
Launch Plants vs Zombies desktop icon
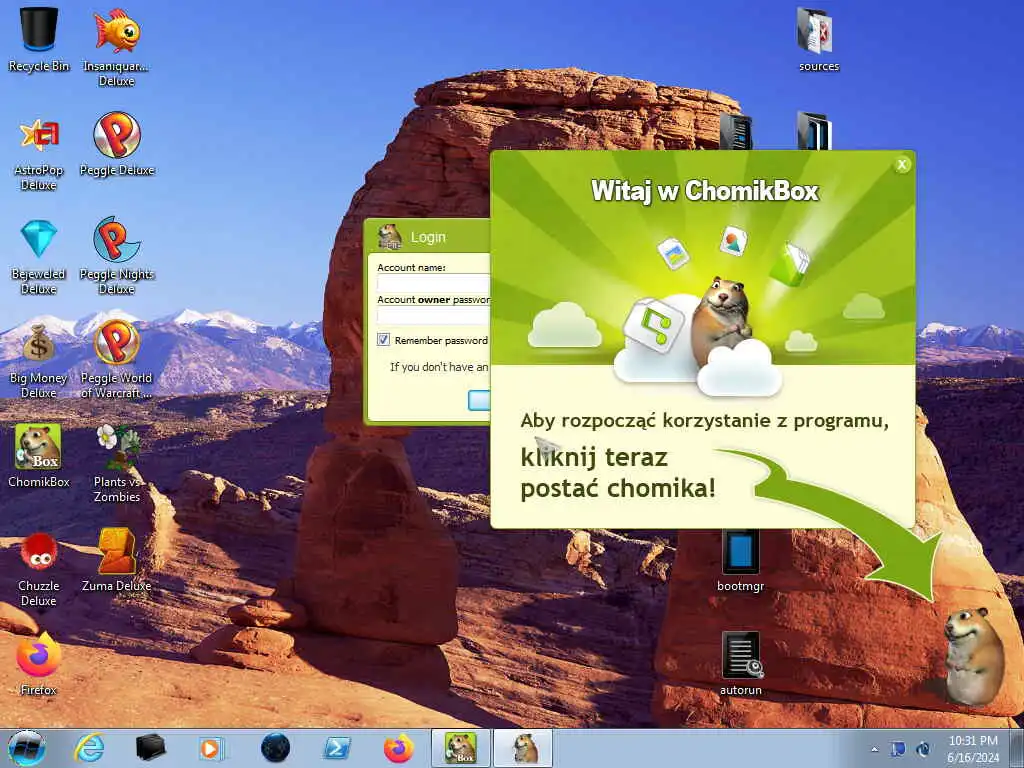[116, 462]
